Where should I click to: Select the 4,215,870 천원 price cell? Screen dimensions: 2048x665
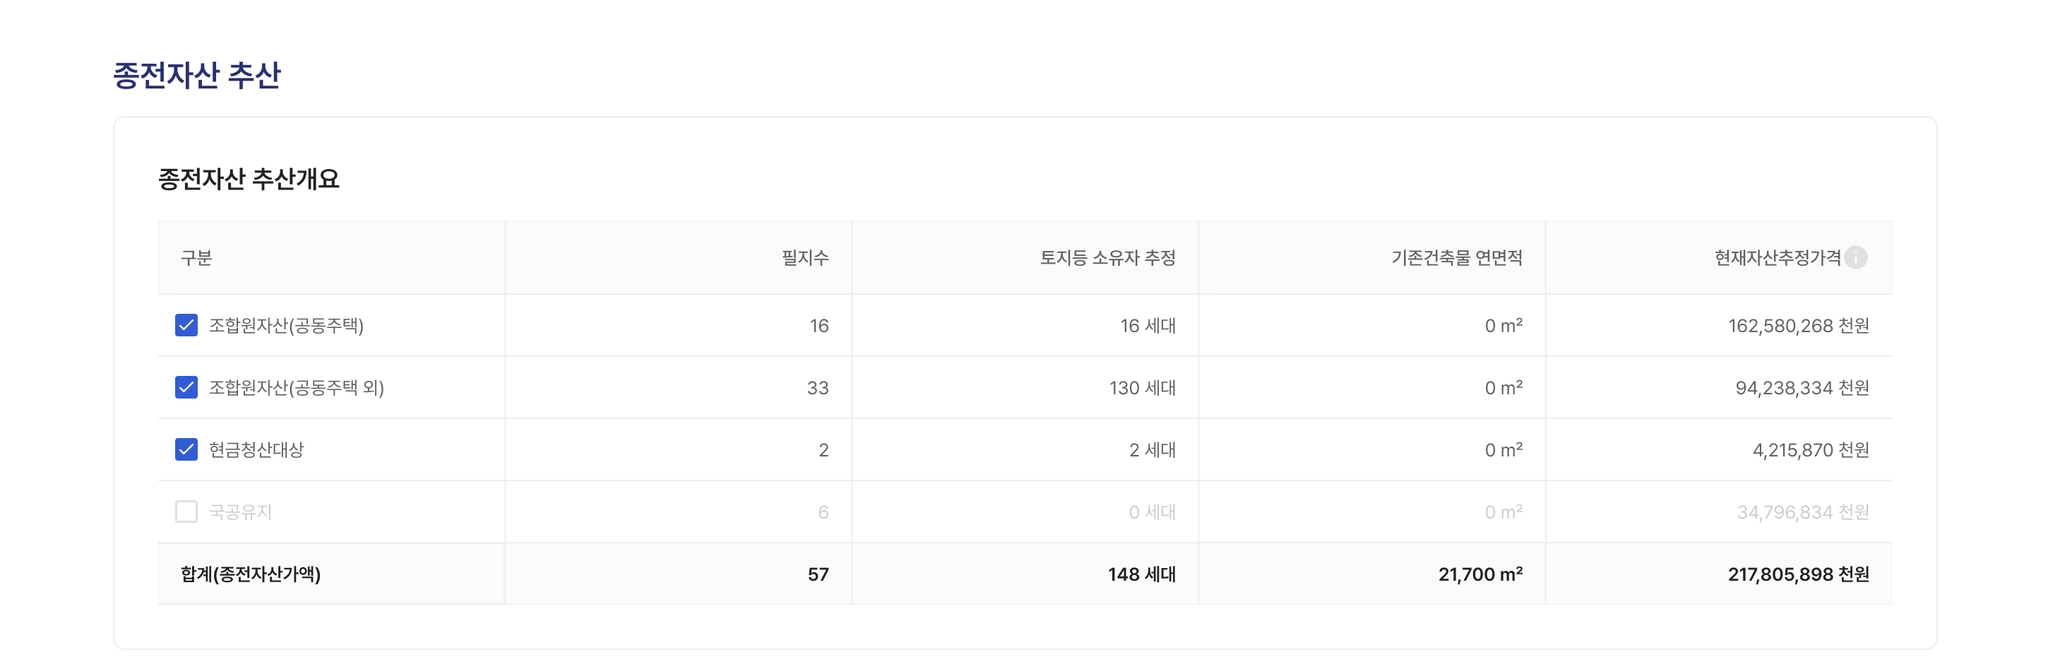pos(1810,450)
